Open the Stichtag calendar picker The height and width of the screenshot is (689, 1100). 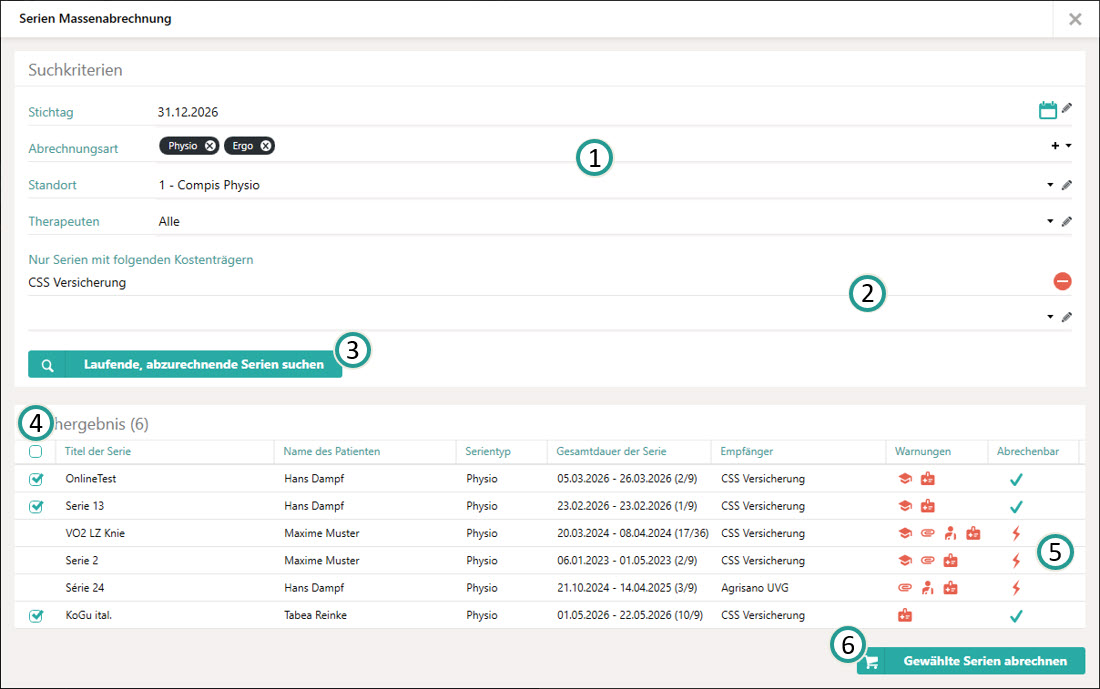(1047, 110)
